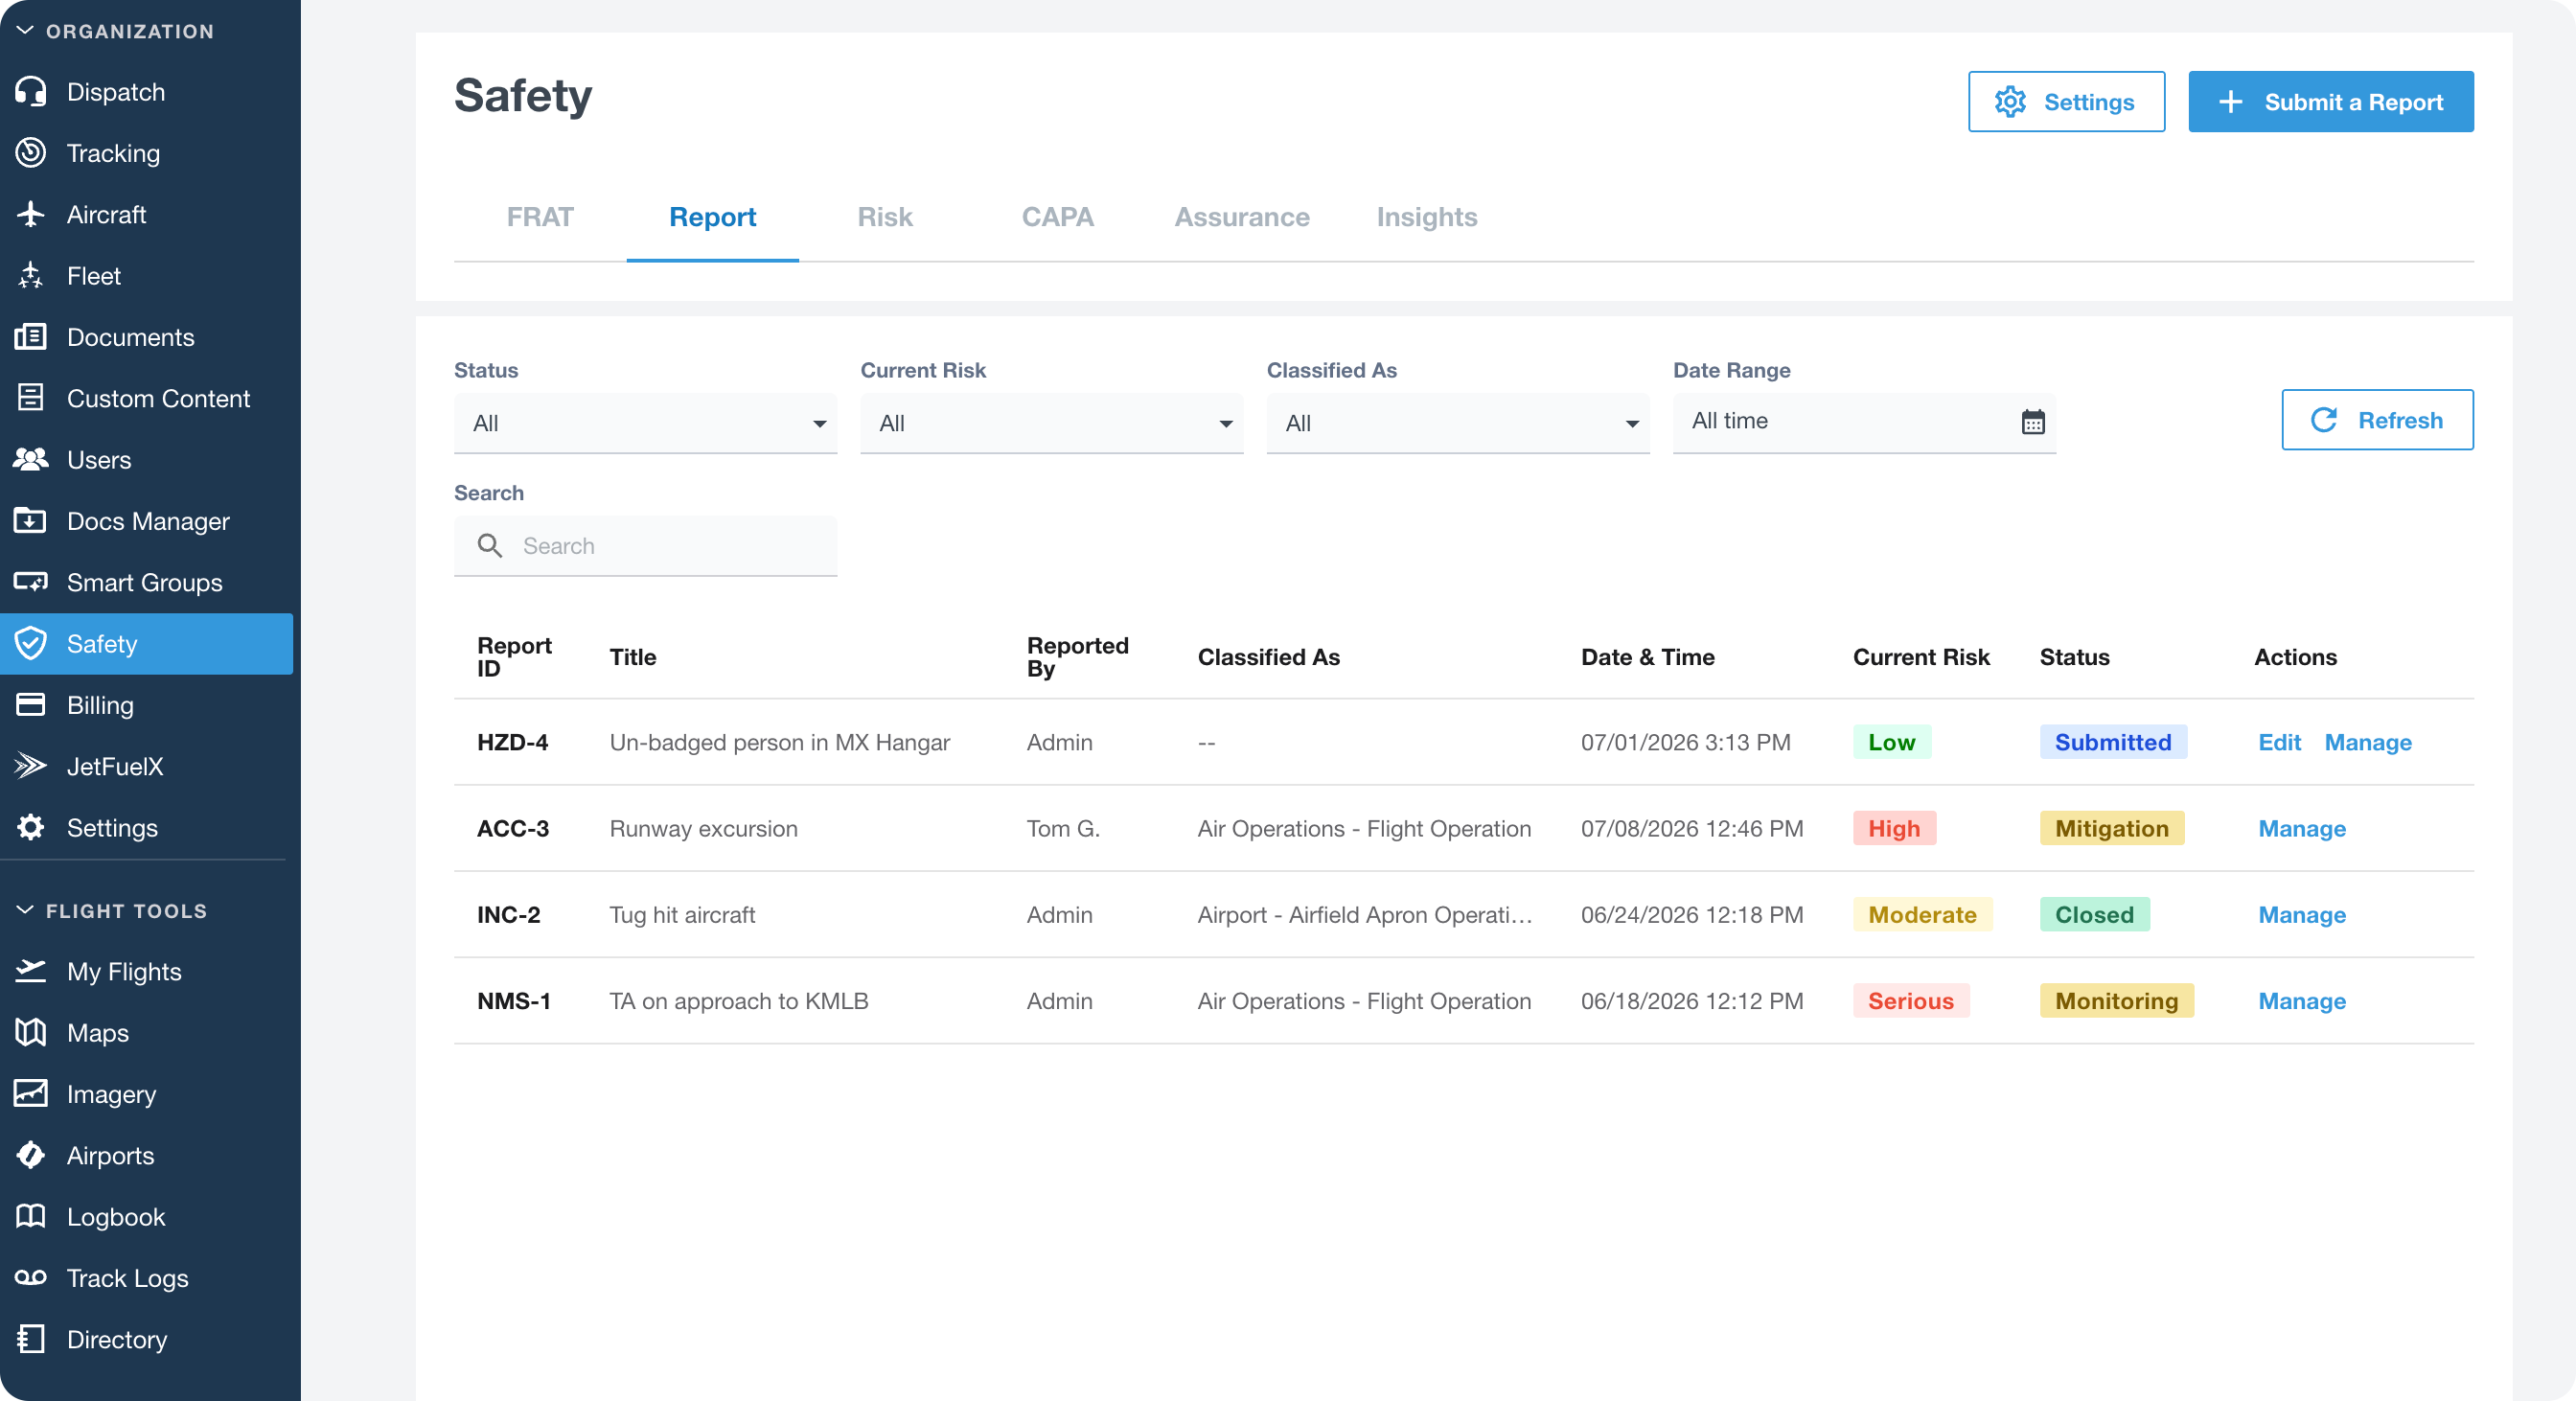Viewport: 2576px width, 1401px height.
Task: Click the Custom Content icon
Action: pyautogui.click(x=31, y=398)
